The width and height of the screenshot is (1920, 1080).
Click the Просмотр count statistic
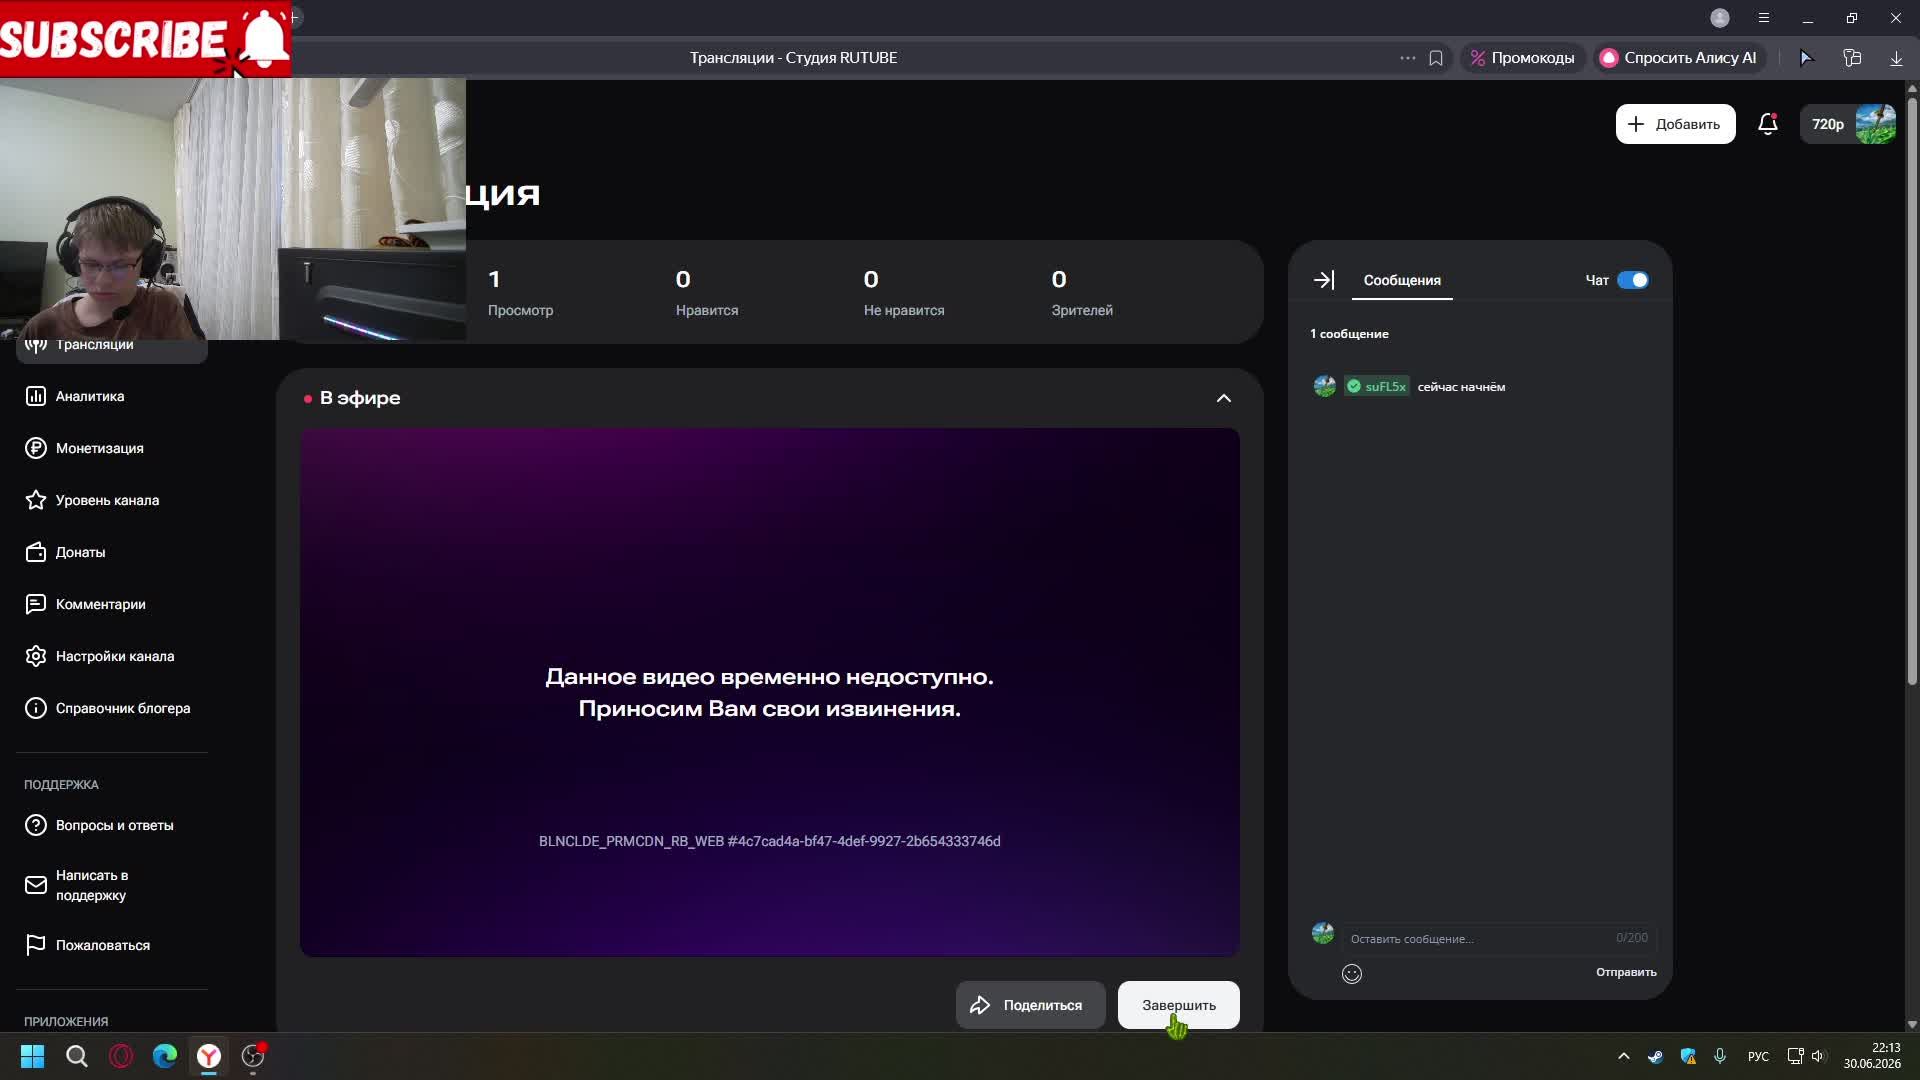pyautogui.click(x=520, y=293)
